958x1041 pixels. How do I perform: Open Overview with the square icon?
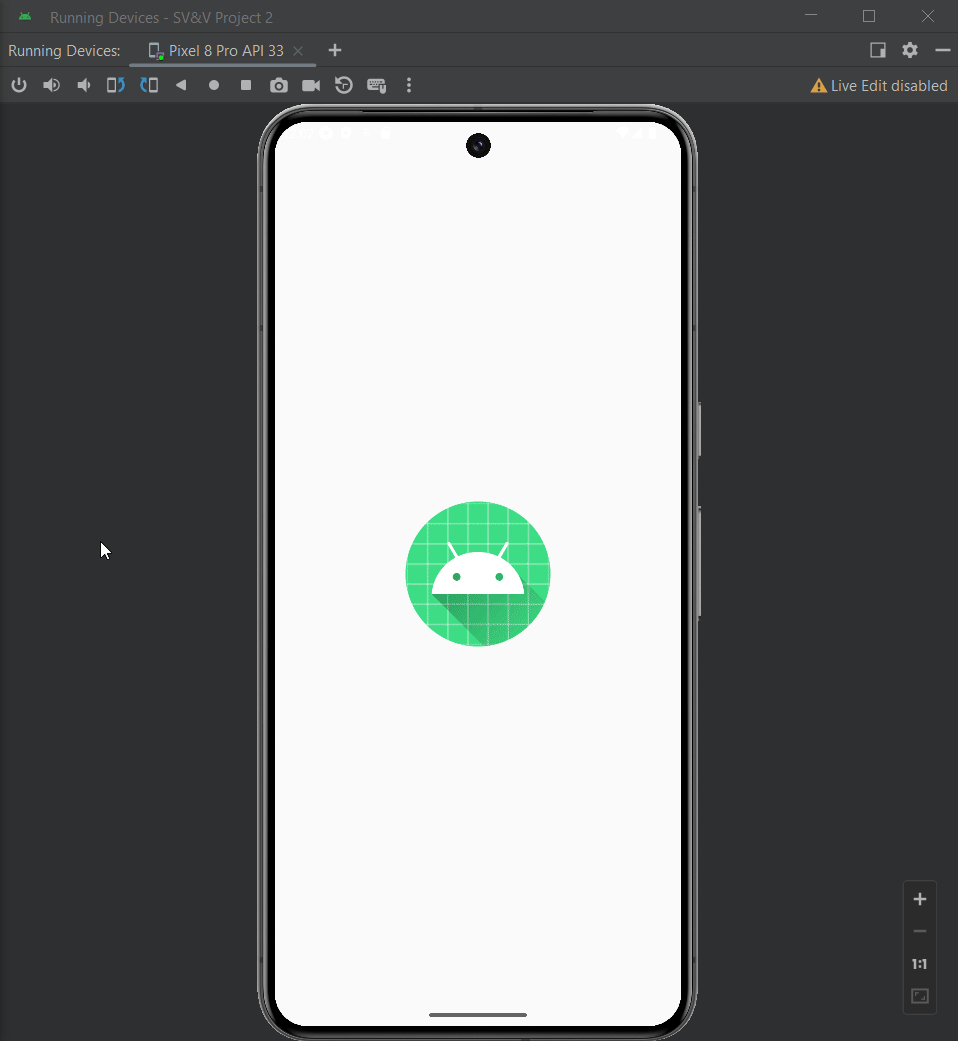point(246,85)
